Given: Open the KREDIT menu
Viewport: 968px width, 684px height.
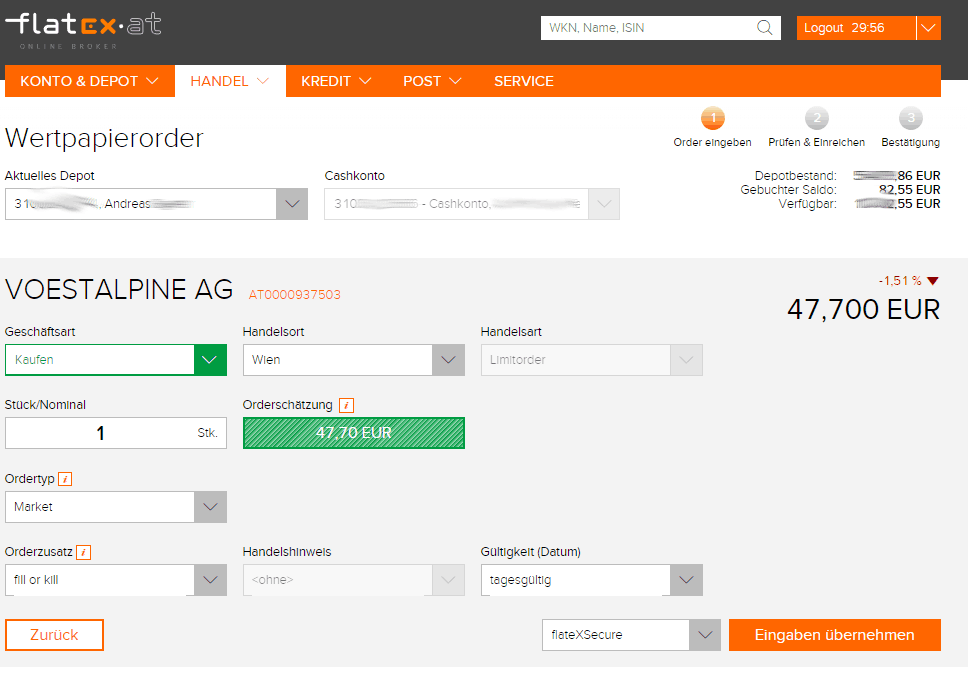Looking at the screenshot, I should pos(336,81).
